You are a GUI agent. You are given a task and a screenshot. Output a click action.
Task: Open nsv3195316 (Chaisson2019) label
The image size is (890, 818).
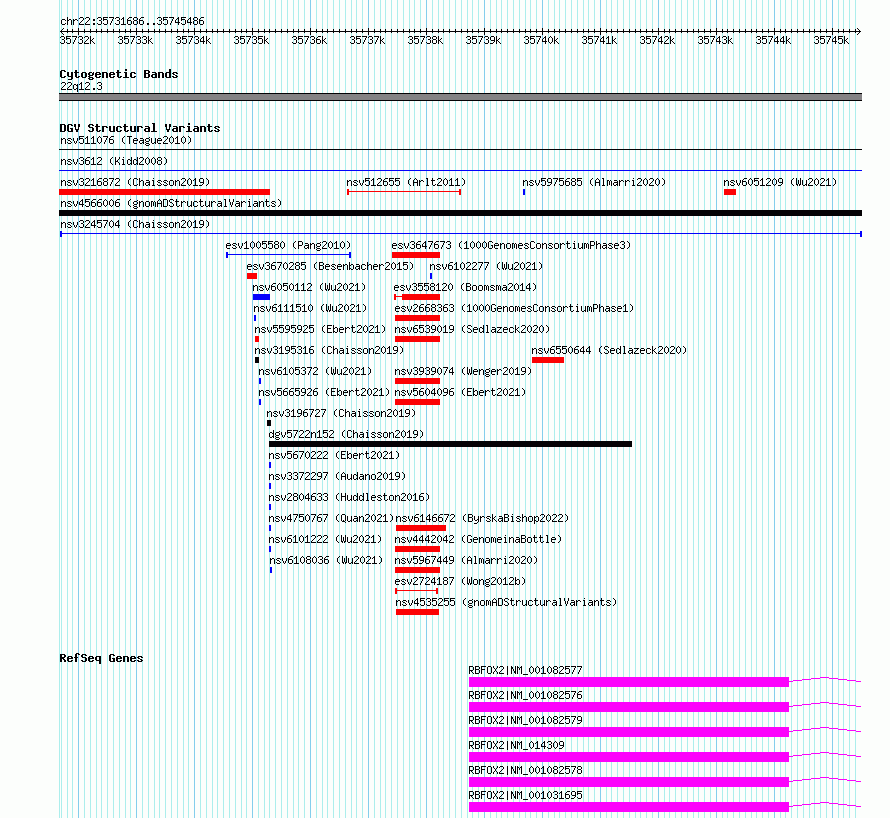click(x=329, y=350)
